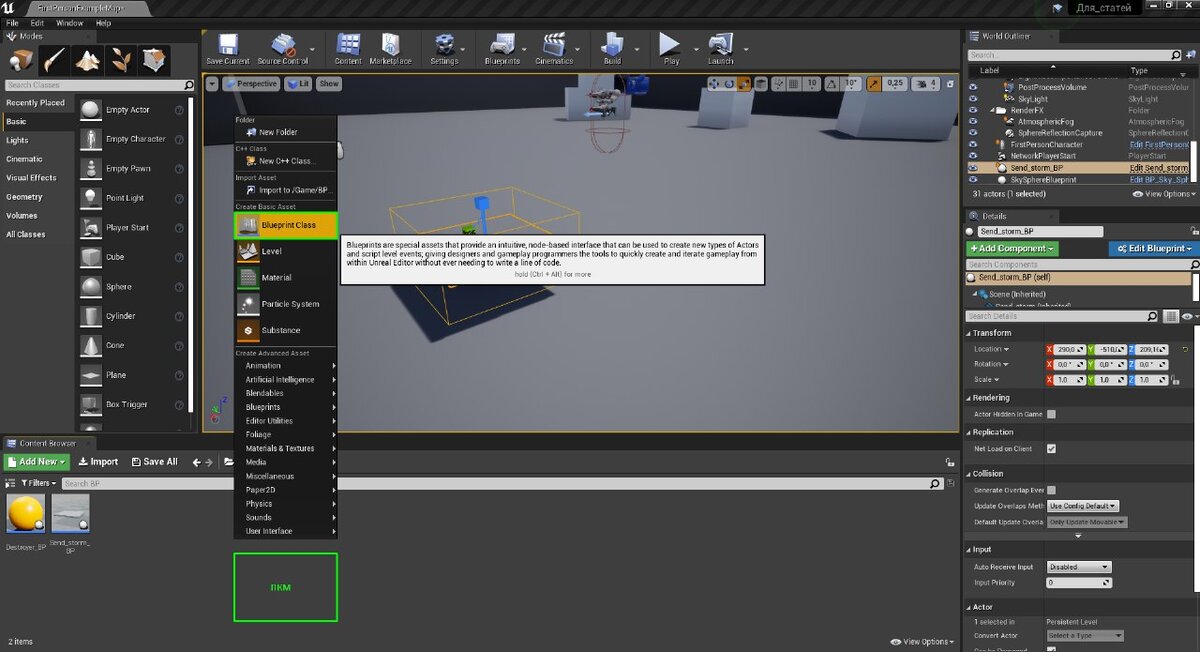The width and height of the screenshot is (1200, 652).
Task: Go back in Content Browser history
Action: 197,462
